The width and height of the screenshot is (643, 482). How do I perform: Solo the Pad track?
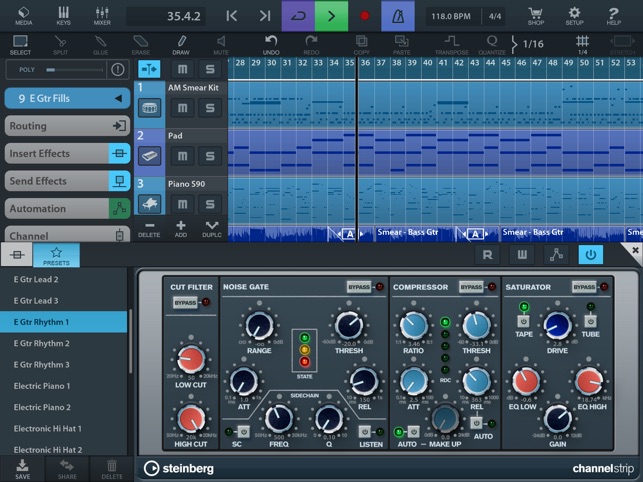[209, 156]
